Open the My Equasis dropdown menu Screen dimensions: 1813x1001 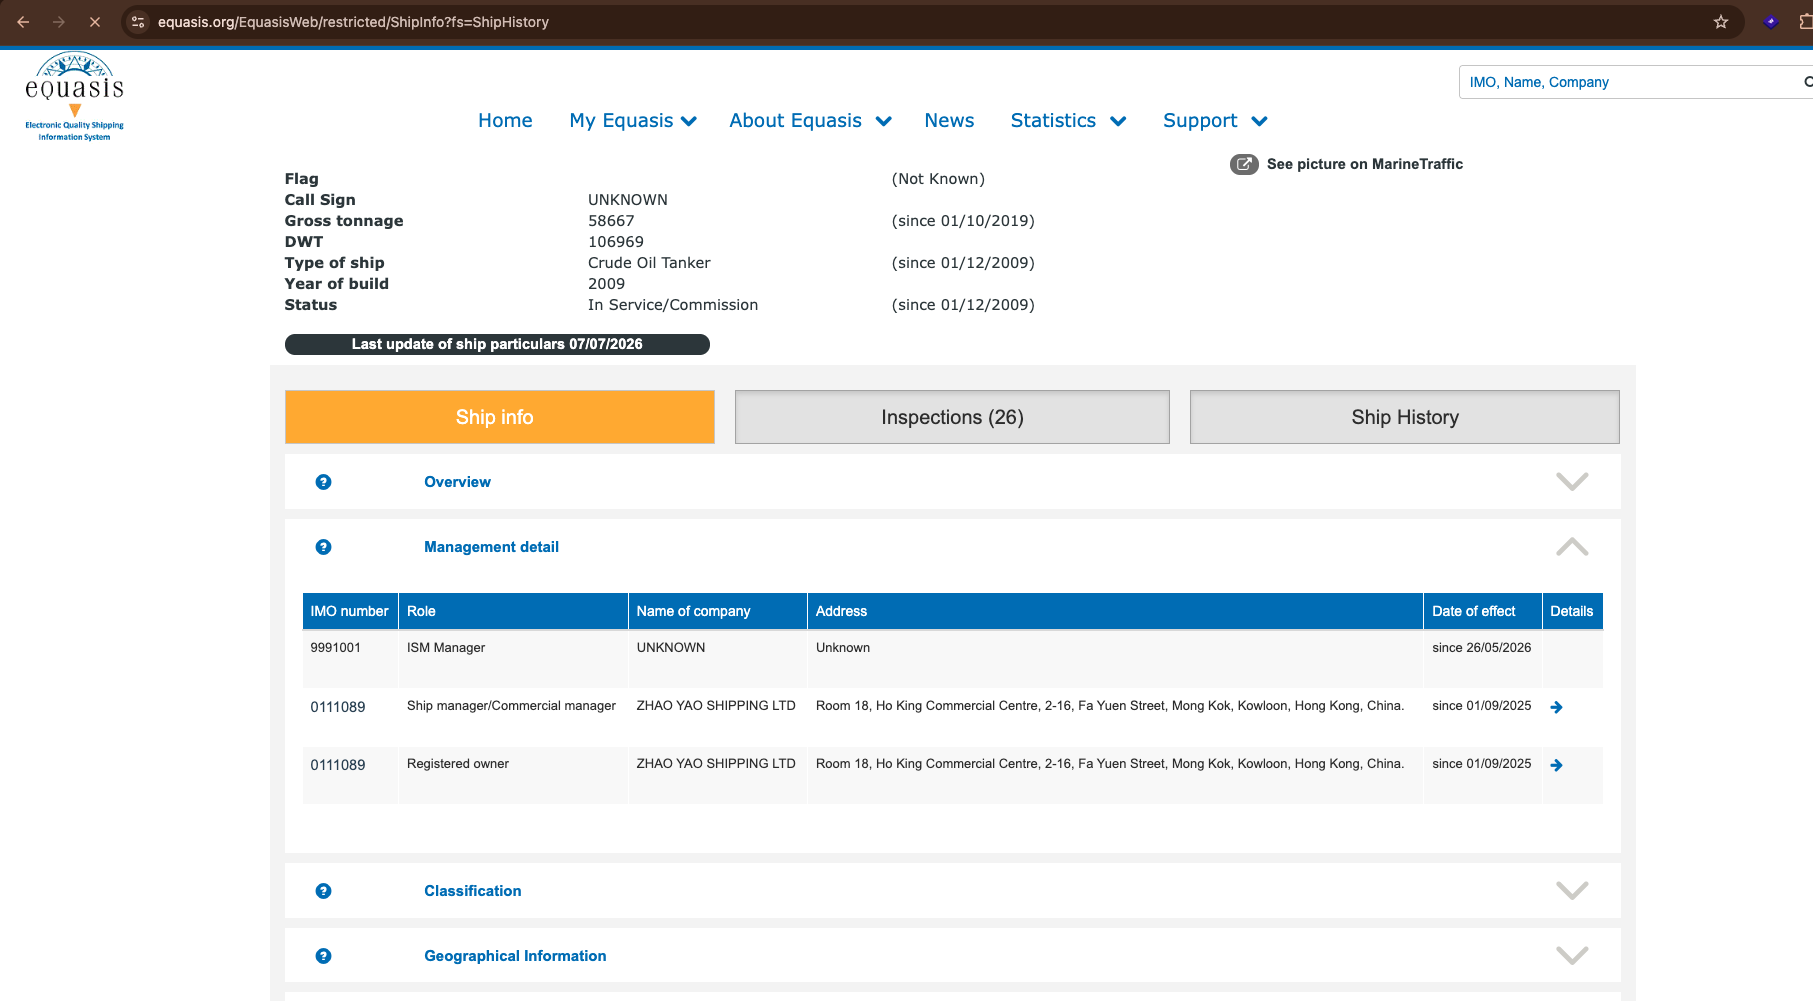pos(633,121)
